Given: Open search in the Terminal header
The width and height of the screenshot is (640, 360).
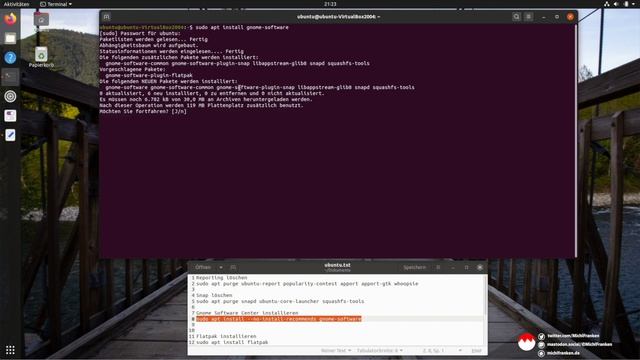Looking at the screenshot, I should point(516,17).
